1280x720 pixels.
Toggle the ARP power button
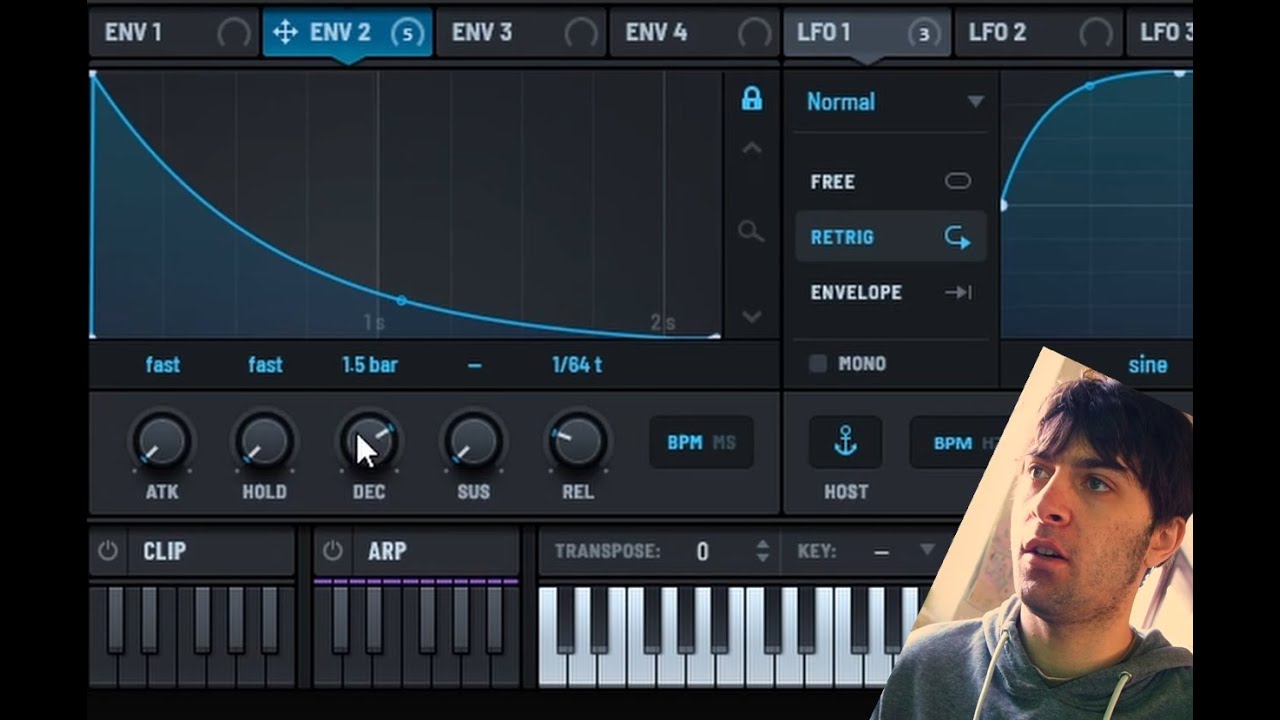(x=332, y=551)
